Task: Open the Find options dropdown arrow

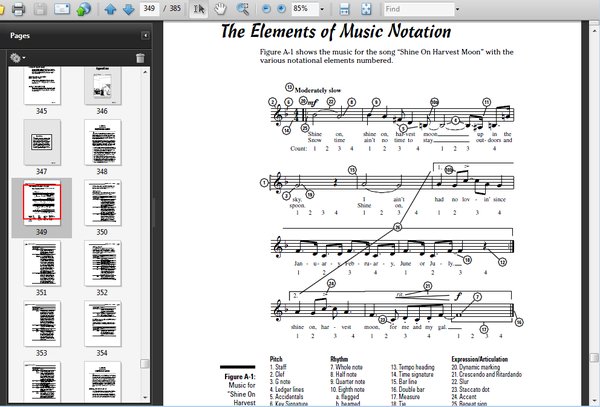Action: point(457,9)
